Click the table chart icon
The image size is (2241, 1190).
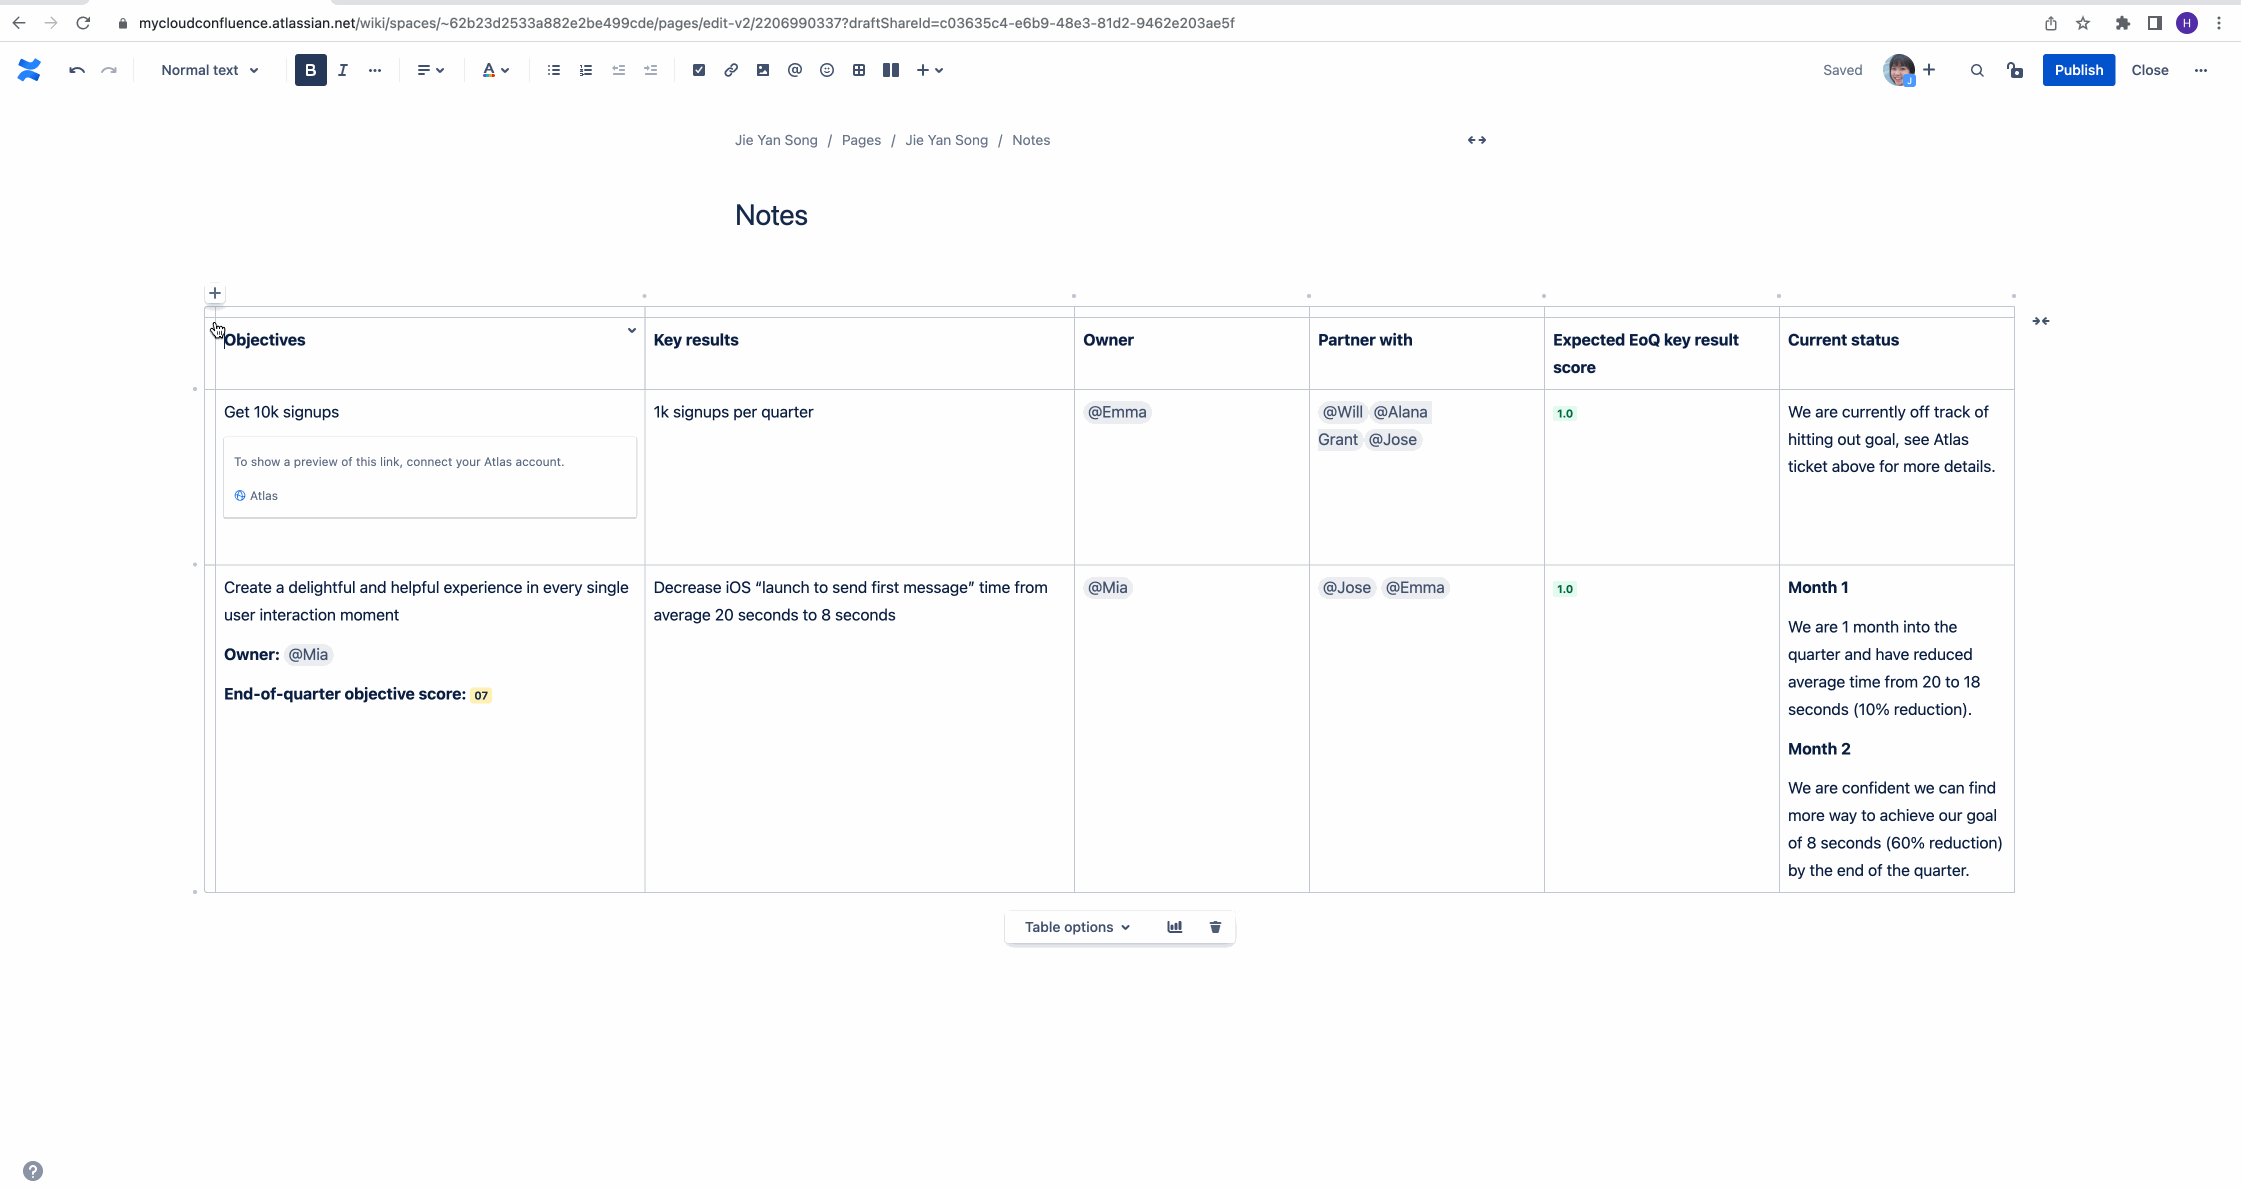point(1174,926)
